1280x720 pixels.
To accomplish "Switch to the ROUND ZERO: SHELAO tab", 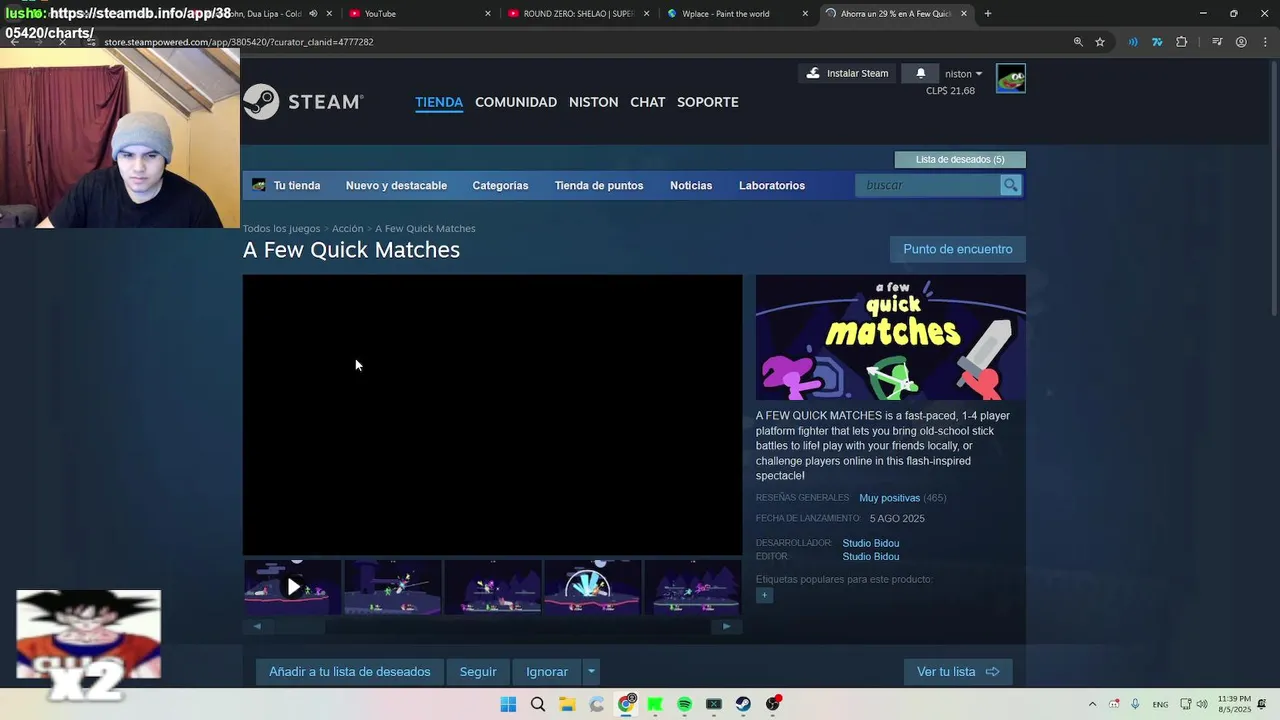I will coord(579,13).
